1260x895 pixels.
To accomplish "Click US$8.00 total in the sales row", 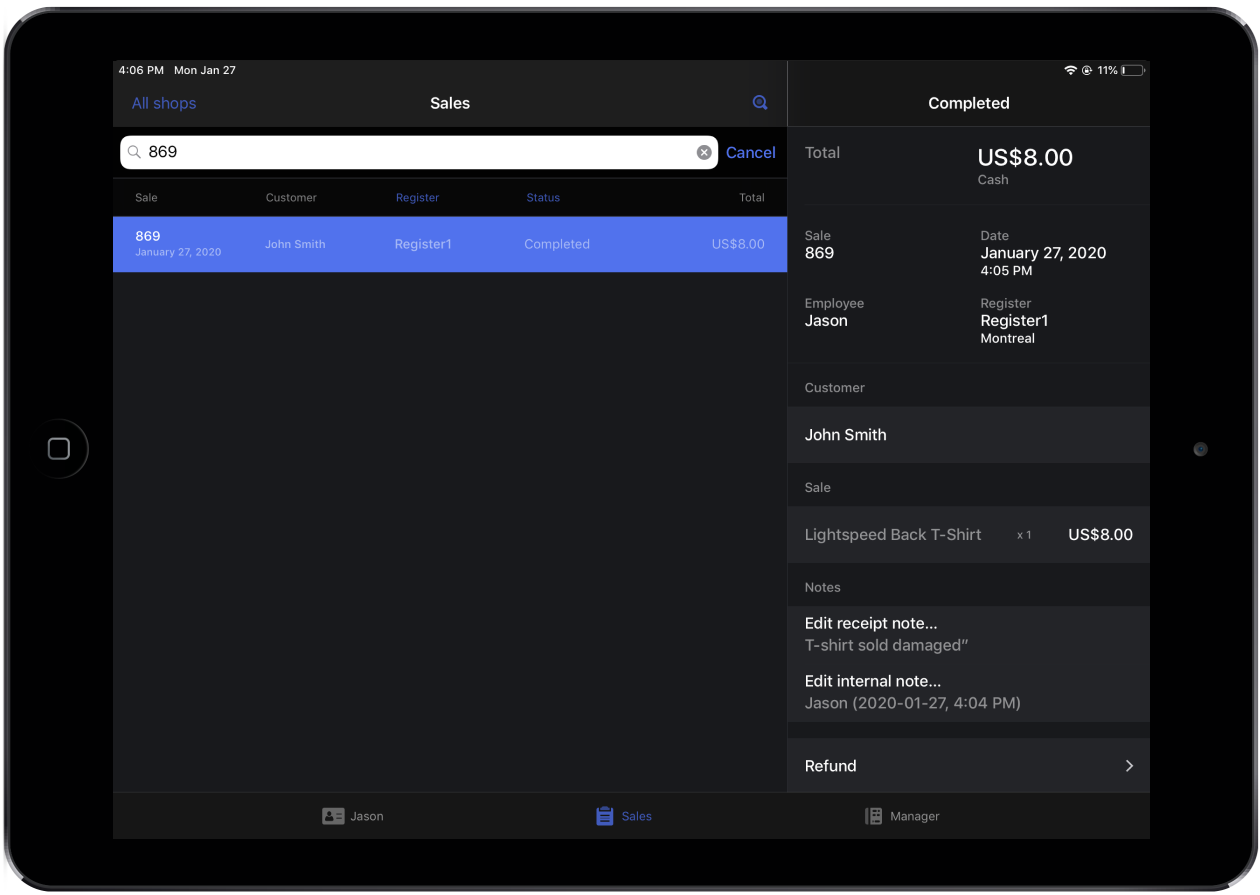I will click(x=738, y=244).
